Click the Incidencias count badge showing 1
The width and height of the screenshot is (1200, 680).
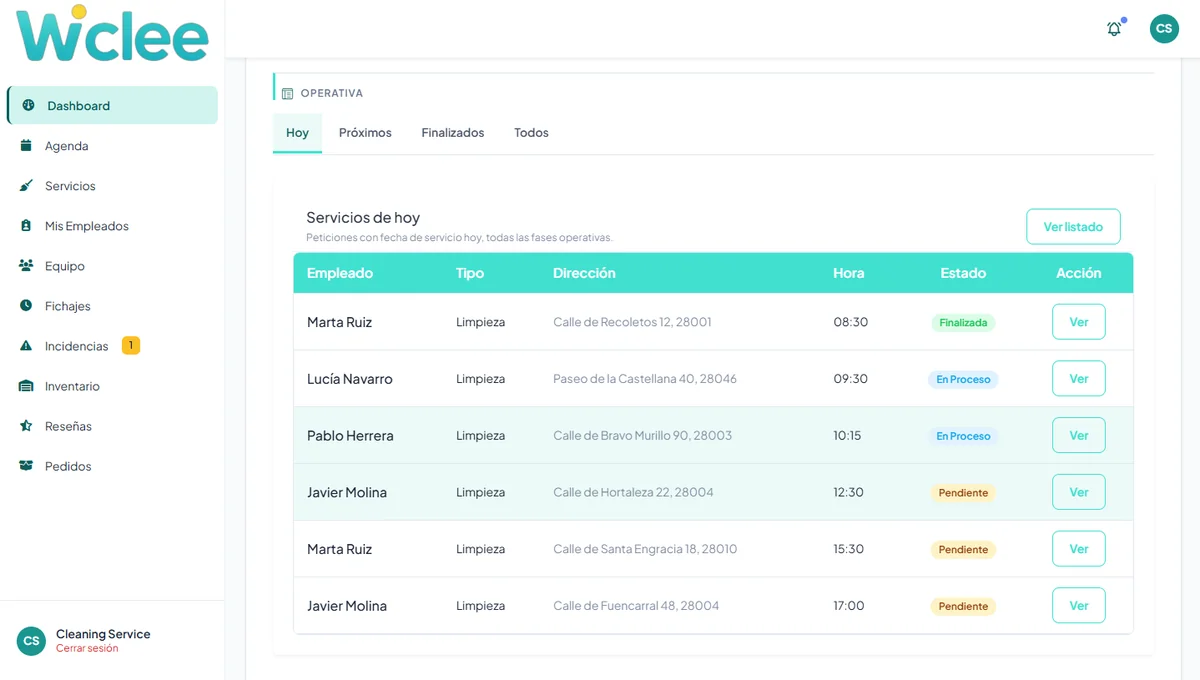click(x=131, y=345)
